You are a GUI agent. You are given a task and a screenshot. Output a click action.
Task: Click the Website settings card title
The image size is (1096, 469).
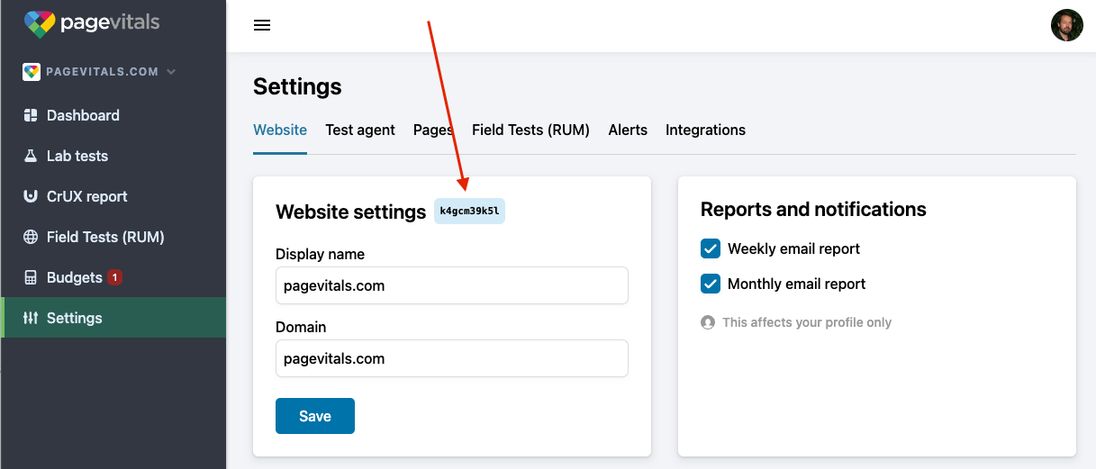click(351, 212)
